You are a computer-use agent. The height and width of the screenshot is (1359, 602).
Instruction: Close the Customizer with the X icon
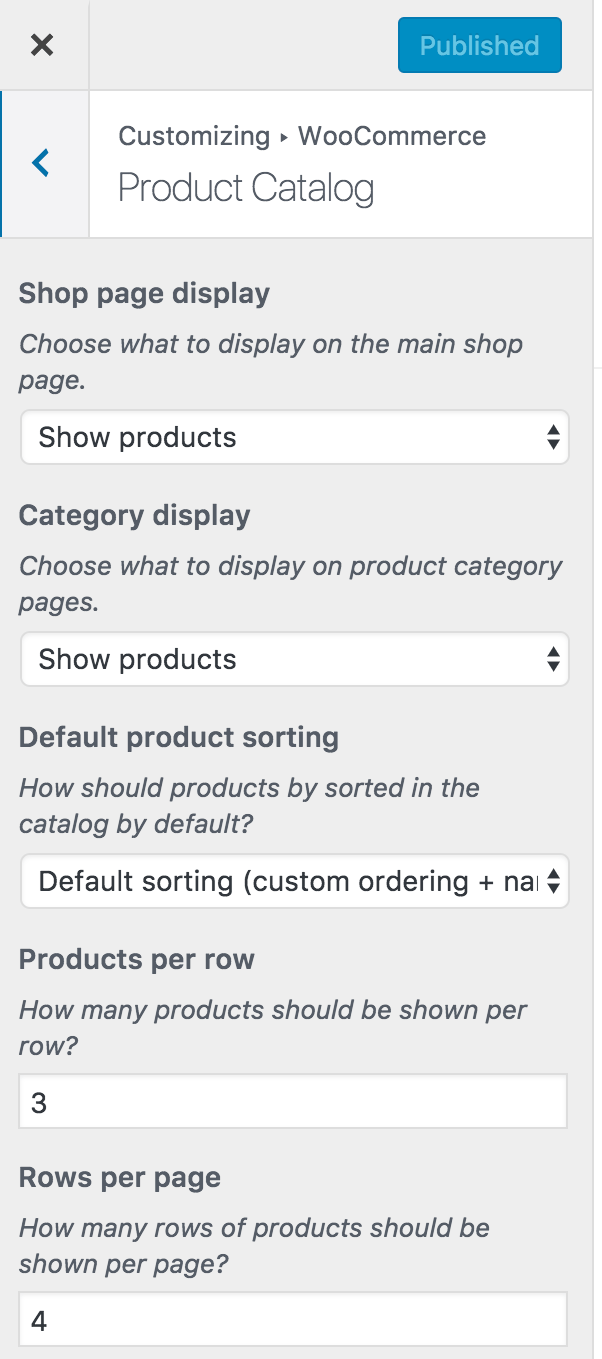click(42, 45)
